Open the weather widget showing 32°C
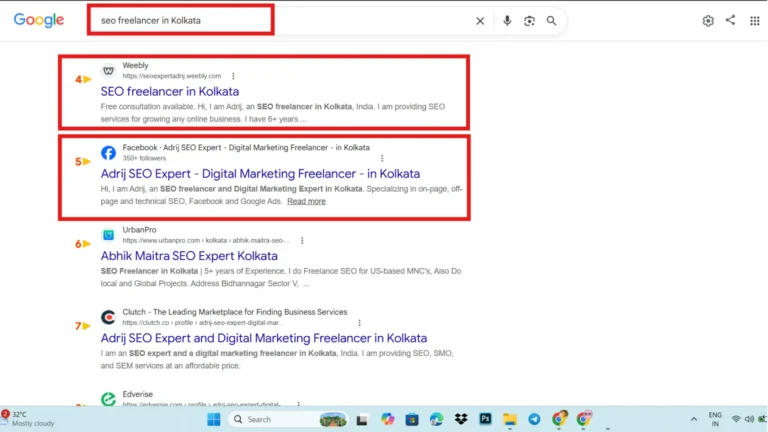 click(28, 419)
